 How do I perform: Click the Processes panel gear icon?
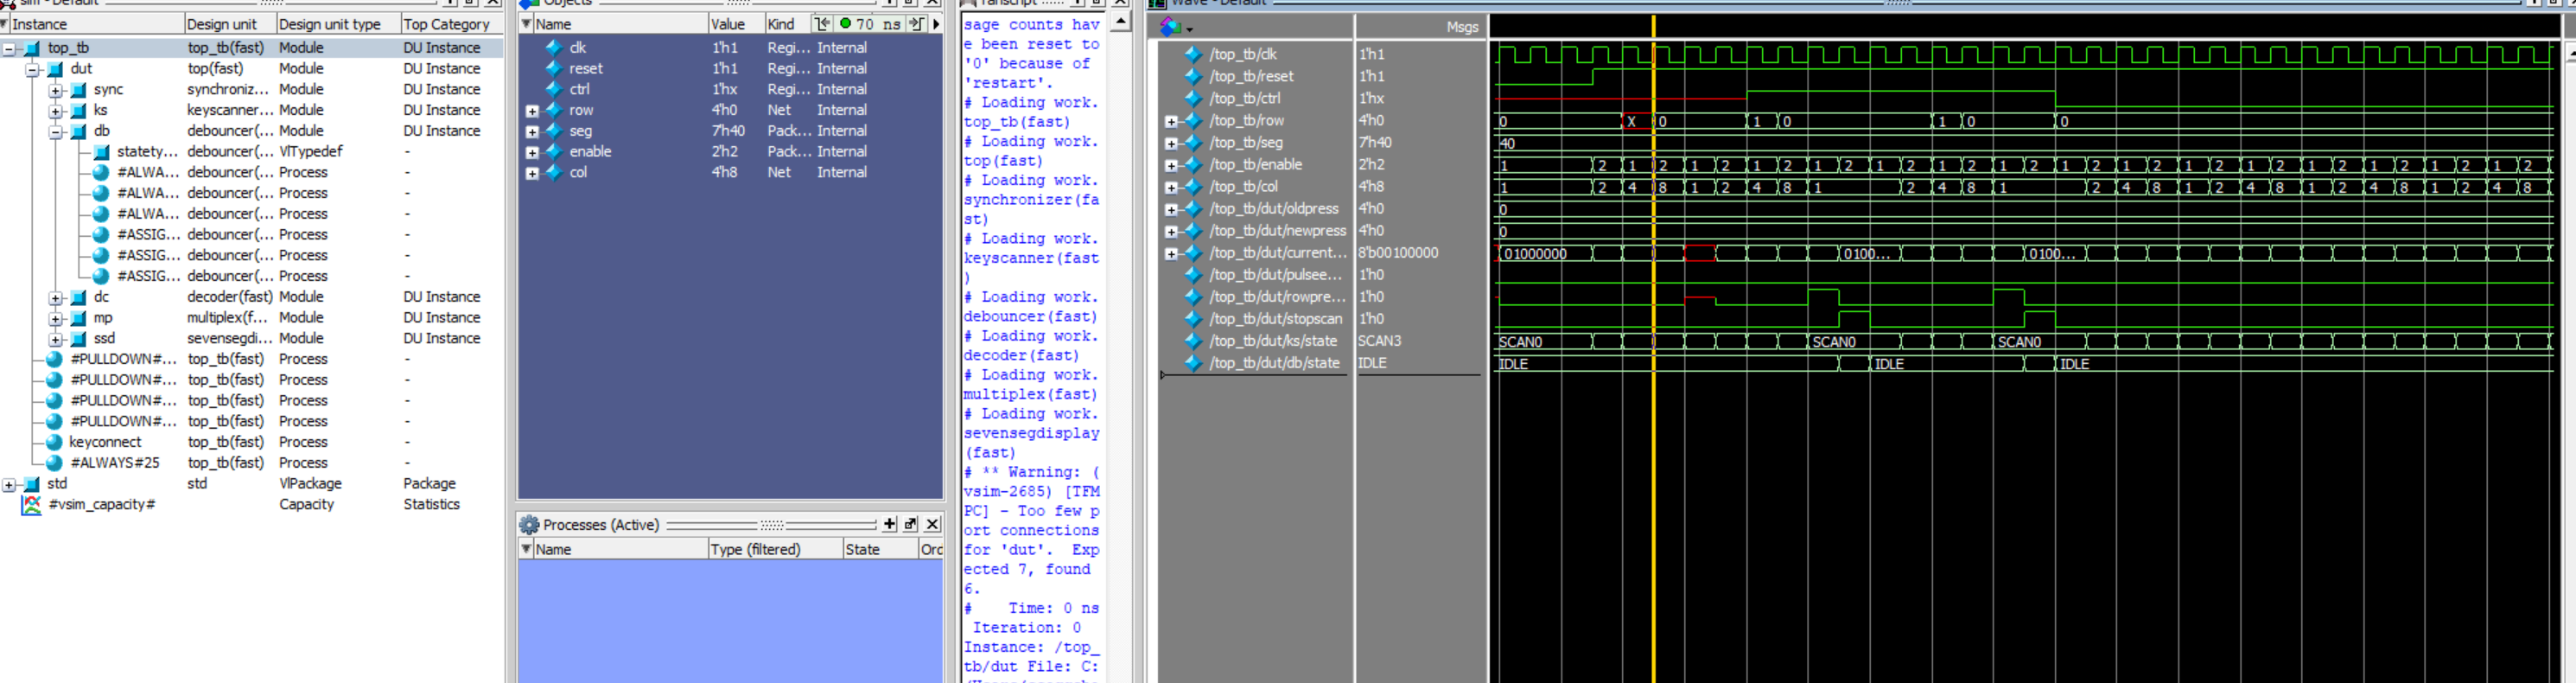point(529,525)
